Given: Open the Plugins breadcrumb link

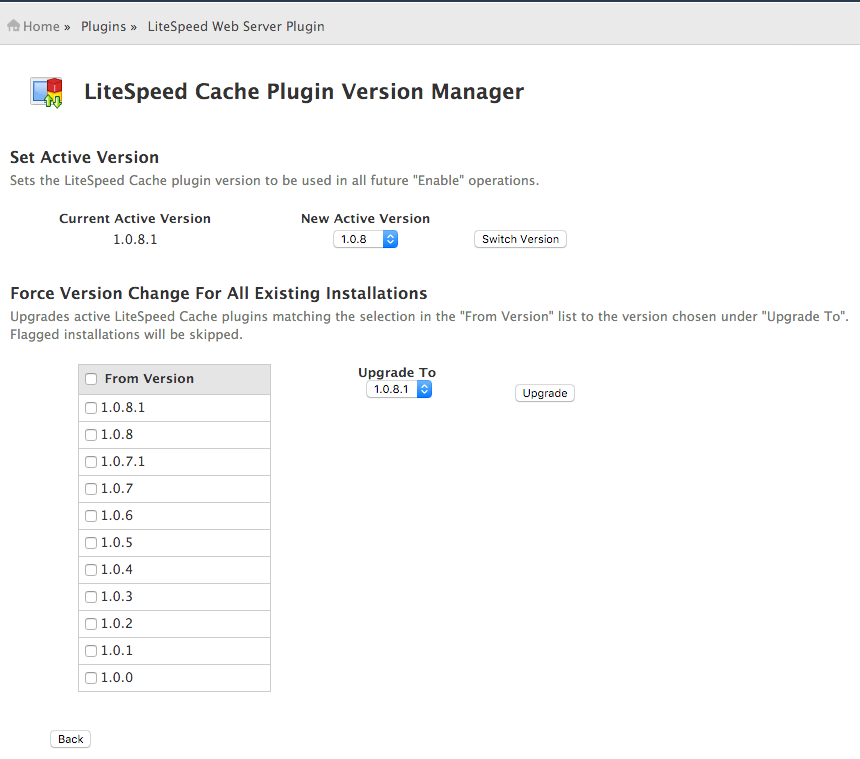Looking at the screenshot, I should coord(104,26).
